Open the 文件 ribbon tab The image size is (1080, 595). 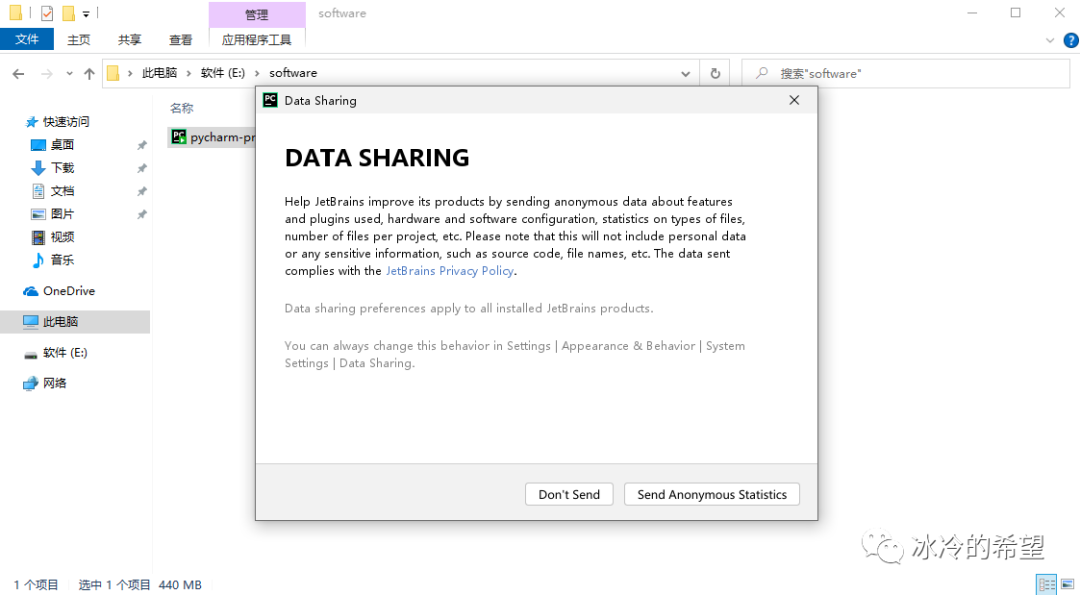coord(27,39)
